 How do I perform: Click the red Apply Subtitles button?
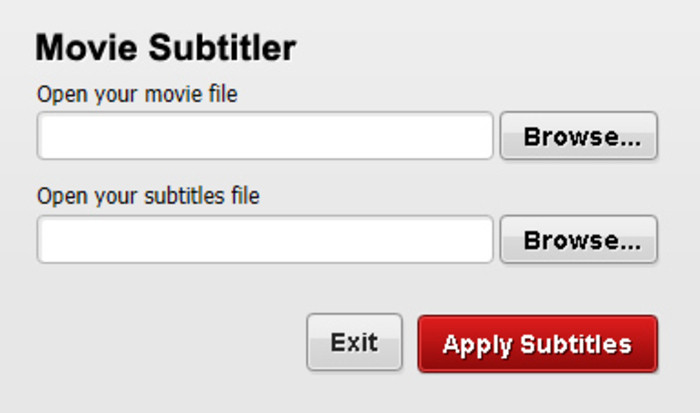click(538, 344)
